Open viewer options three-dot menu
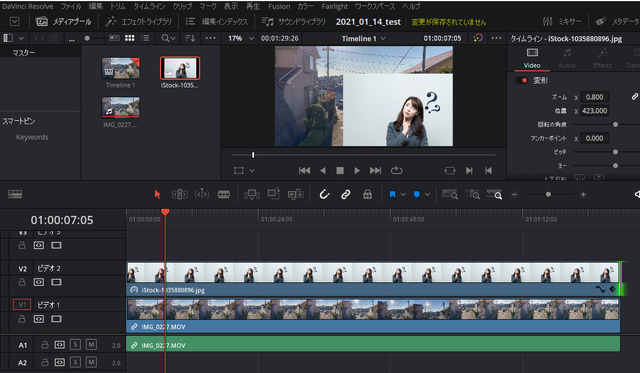Screen dimensions: 640x373 click(496, 38)
